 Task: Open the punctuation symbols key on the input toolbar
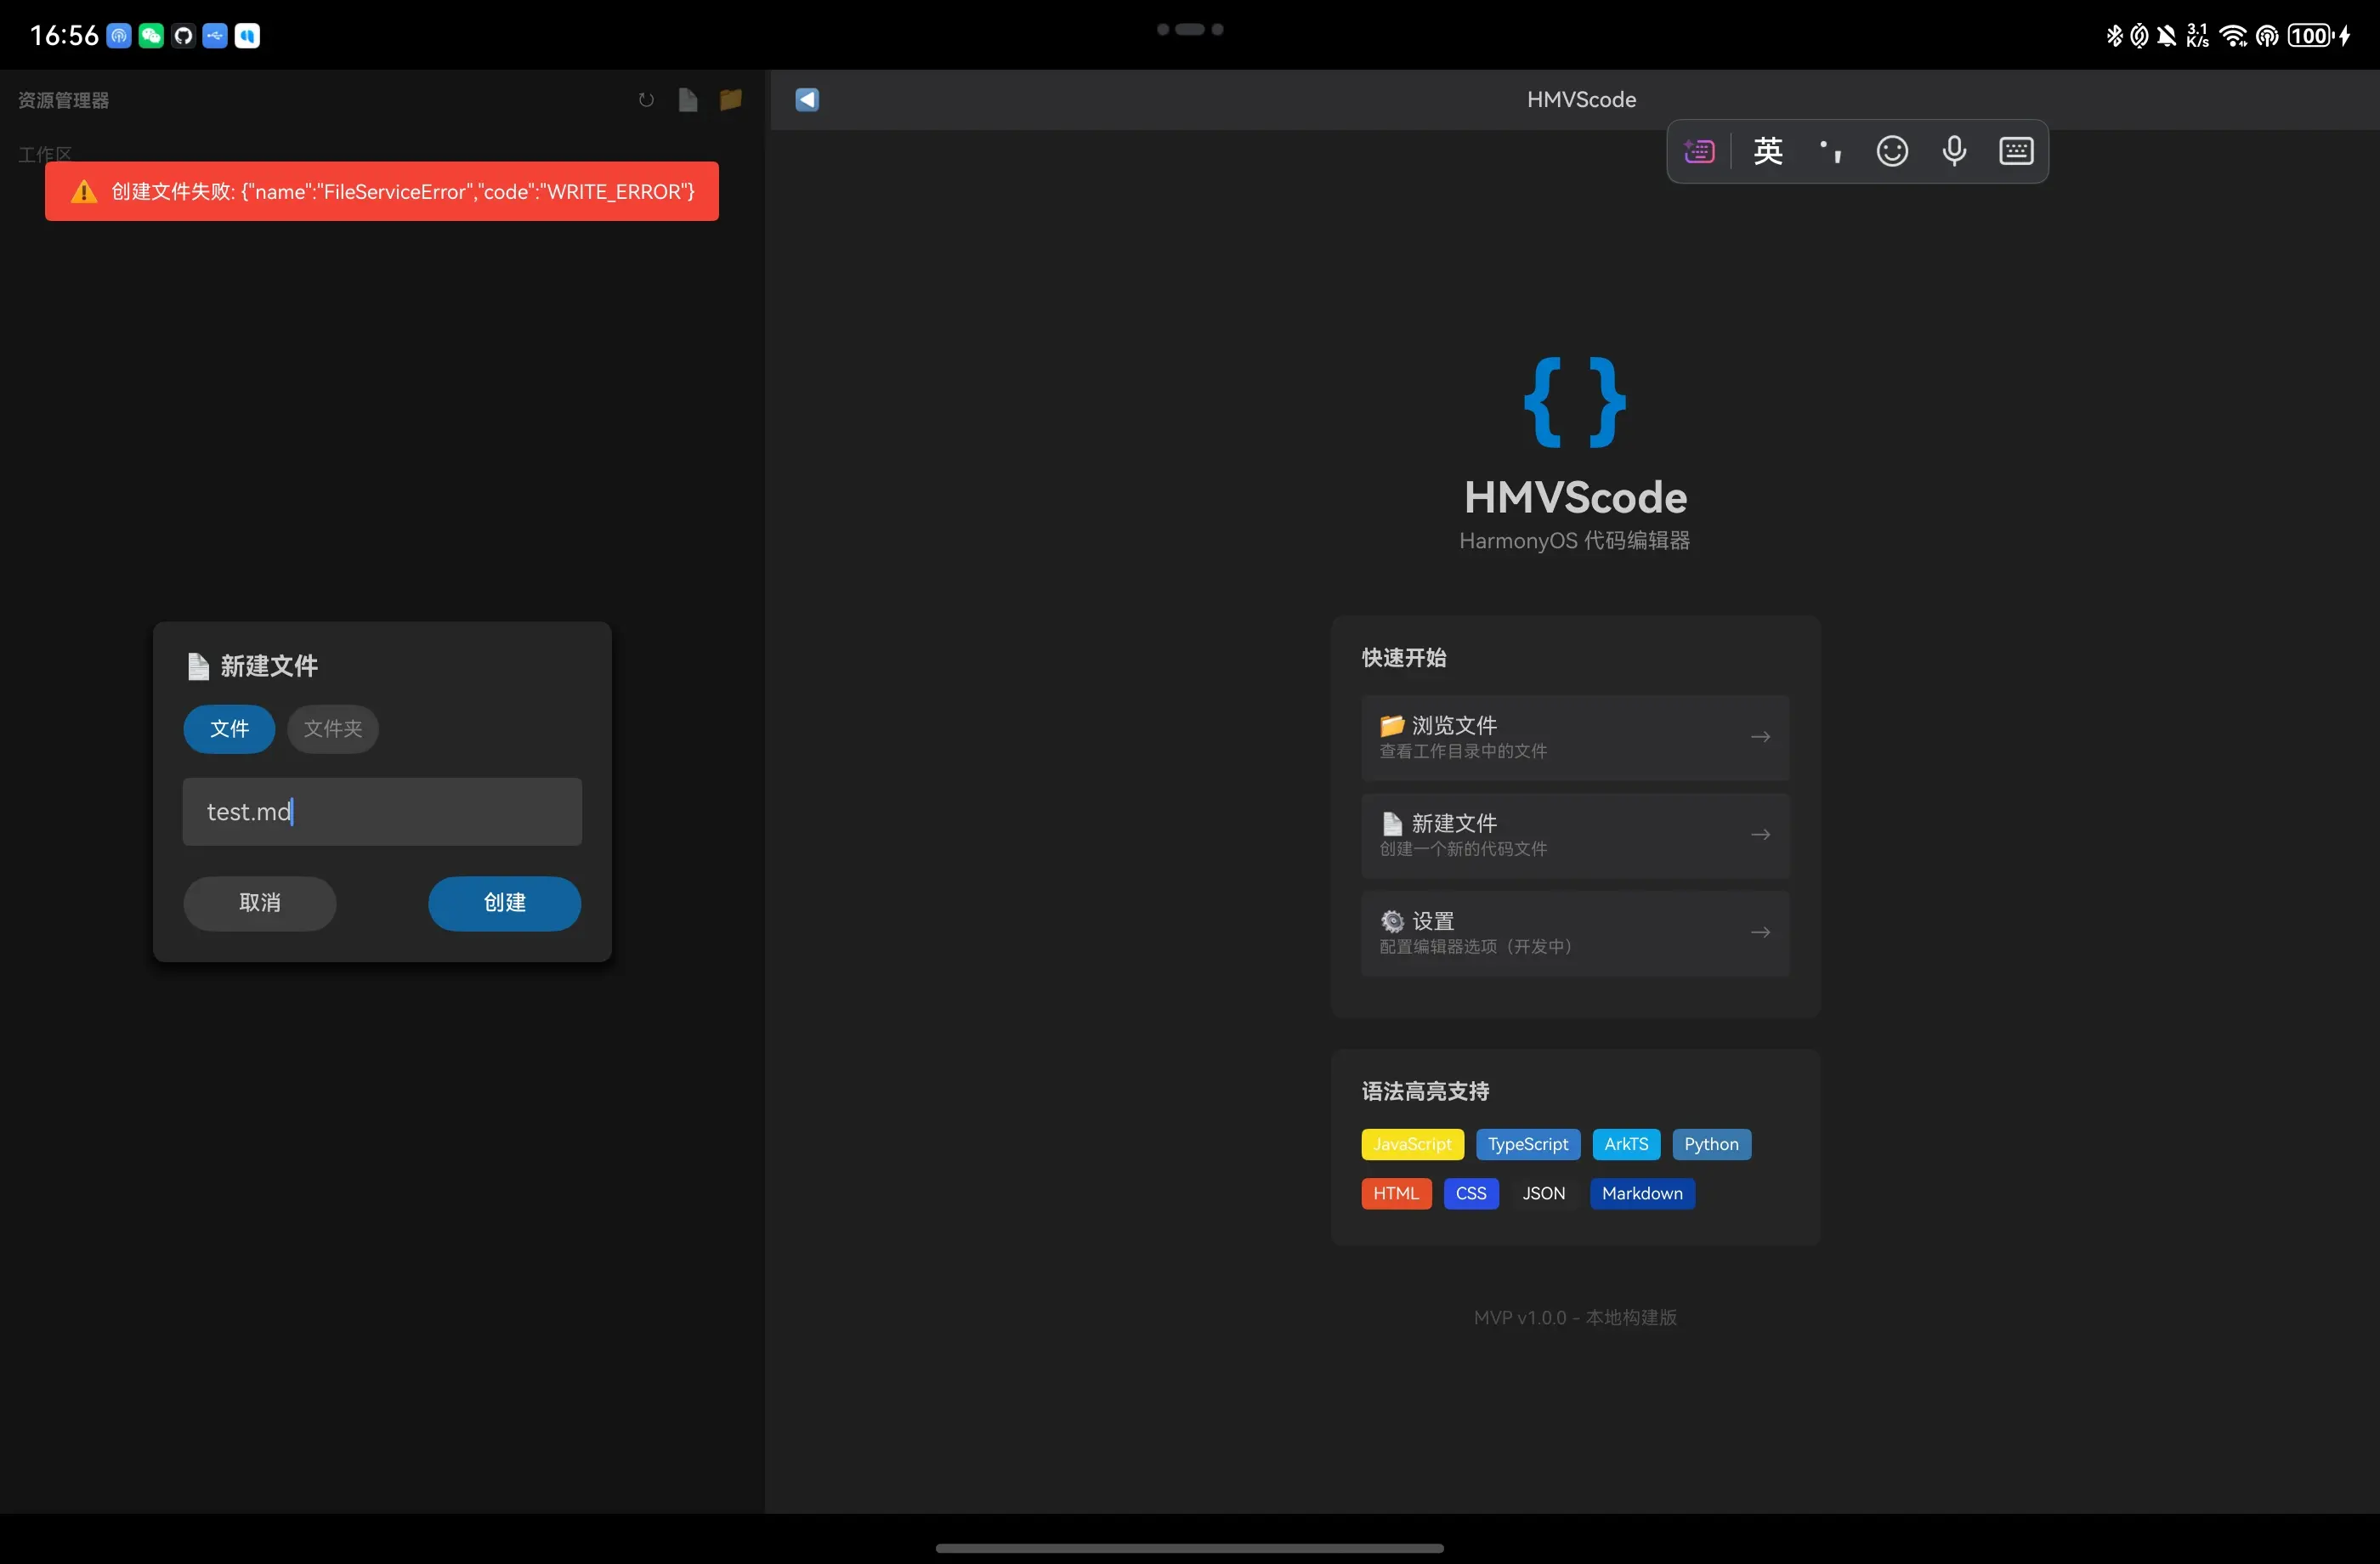[x=1830, y=152]
